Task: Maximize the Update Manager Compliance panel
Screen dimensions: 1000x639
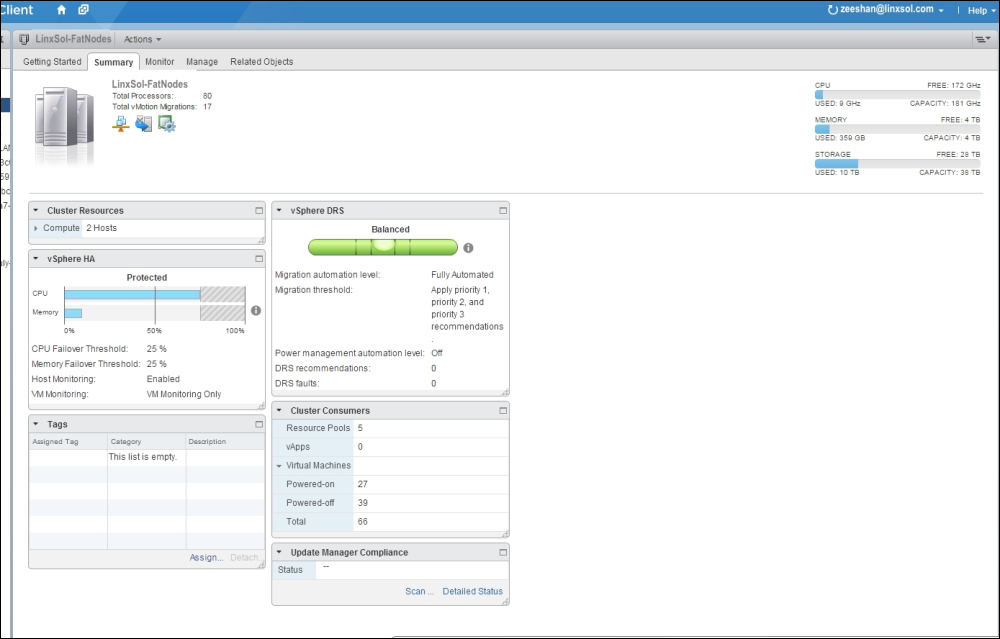Action: [503, 552]
